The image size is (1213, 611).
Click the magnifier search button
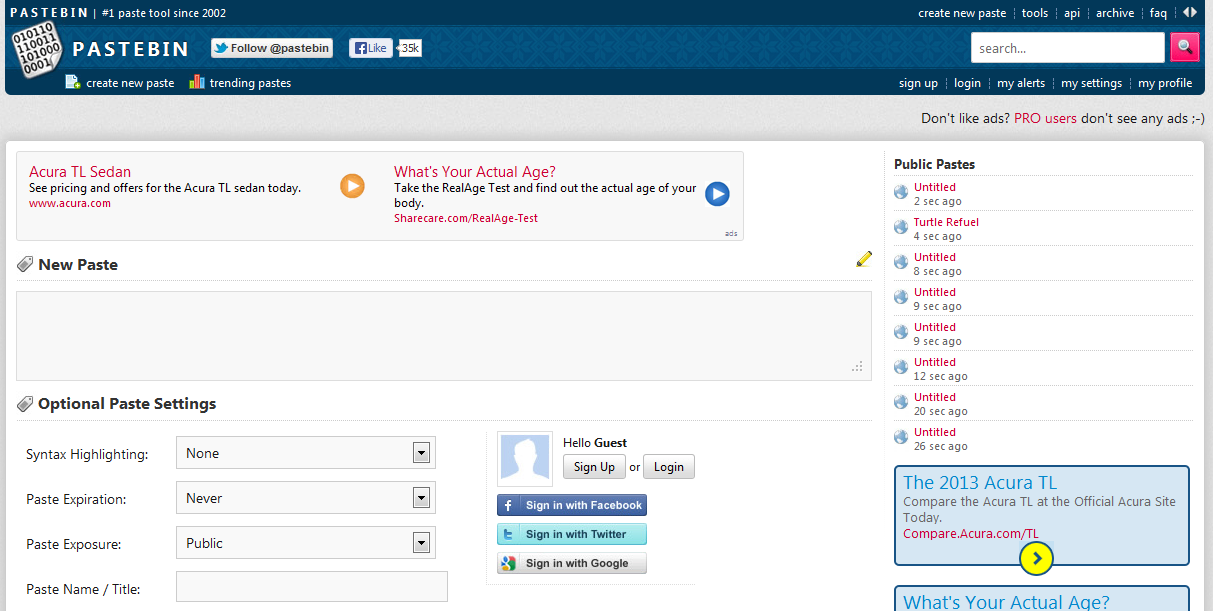[x=1184, y=47]
